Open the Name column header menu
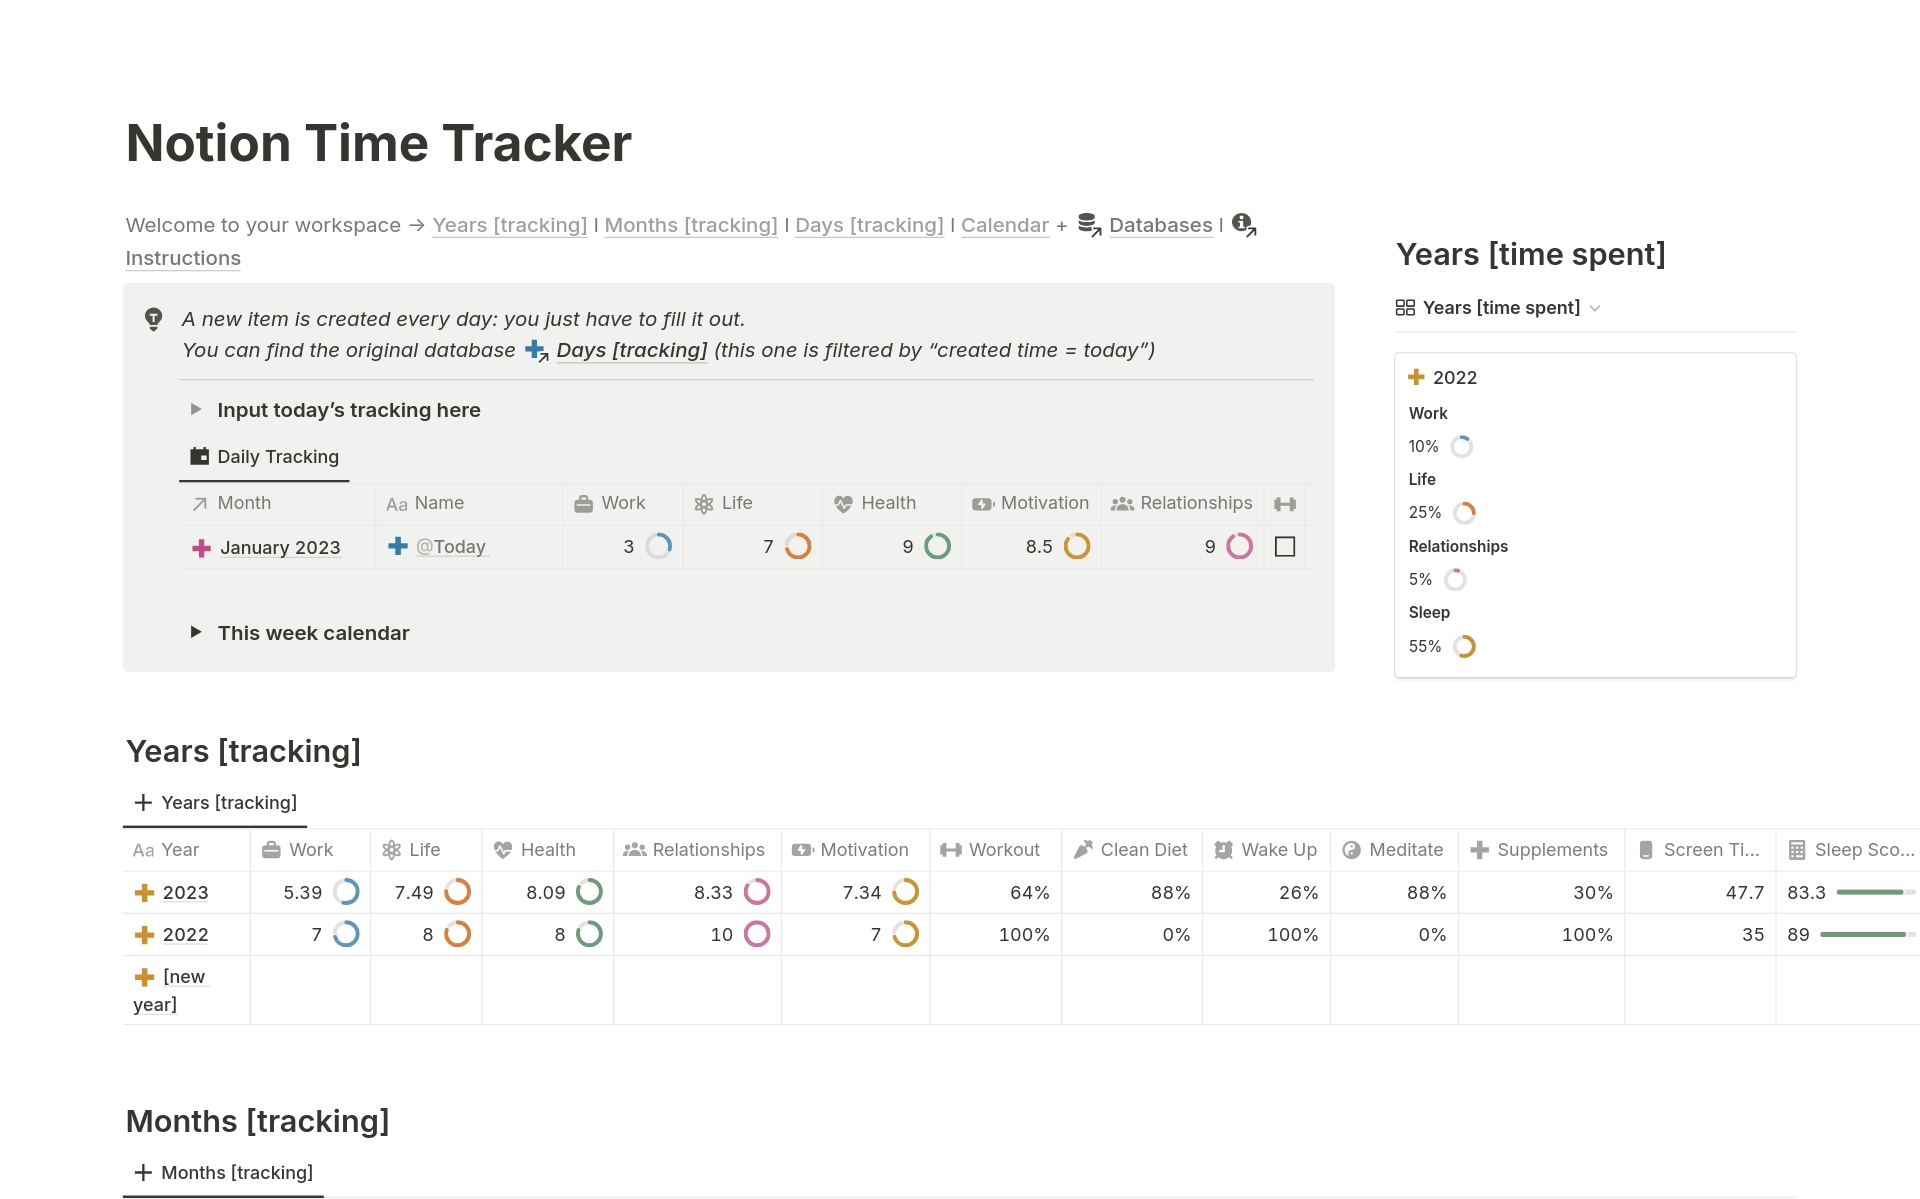Image resolution: width=1920 pixels, height=1199 pixels. click(x=469, y=503)
